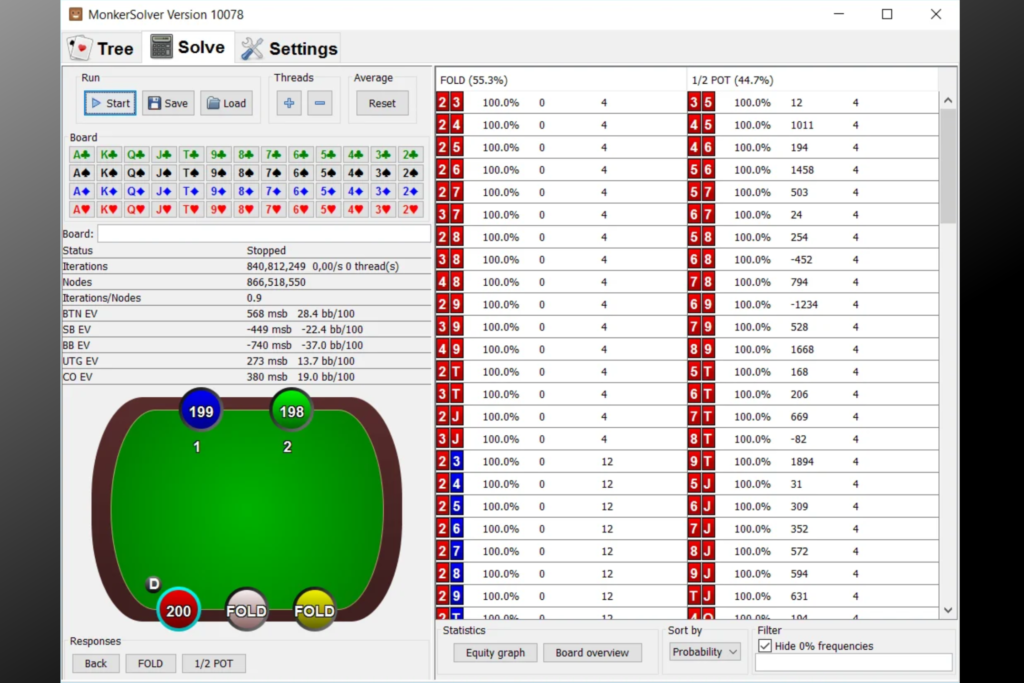This screenshot has width=1024, height=683.
Task: Select the 8 9 hand row with 1668
Action: pyautogui.click(x=813, y=349)
